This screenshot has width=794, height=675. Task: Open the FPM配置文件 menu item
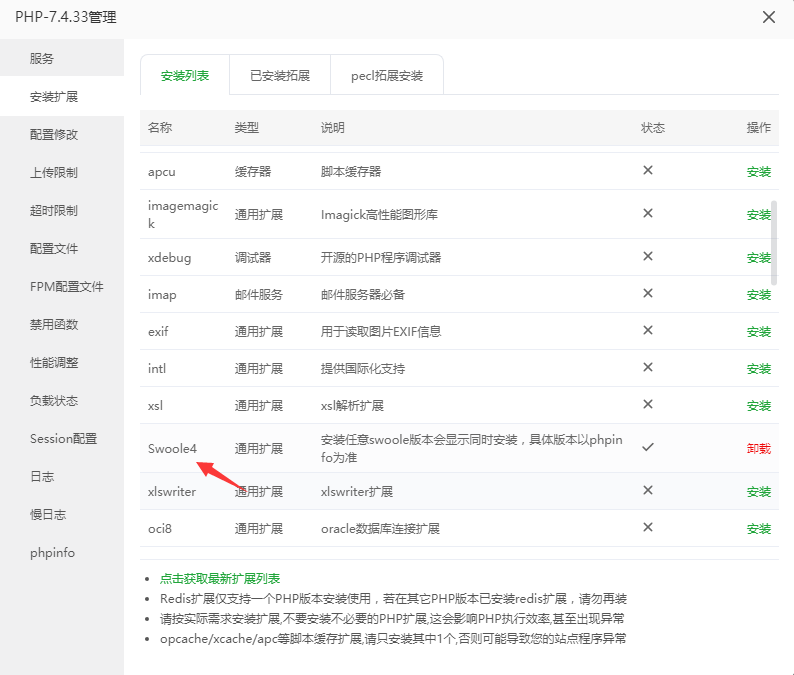[x=67, y=287]
